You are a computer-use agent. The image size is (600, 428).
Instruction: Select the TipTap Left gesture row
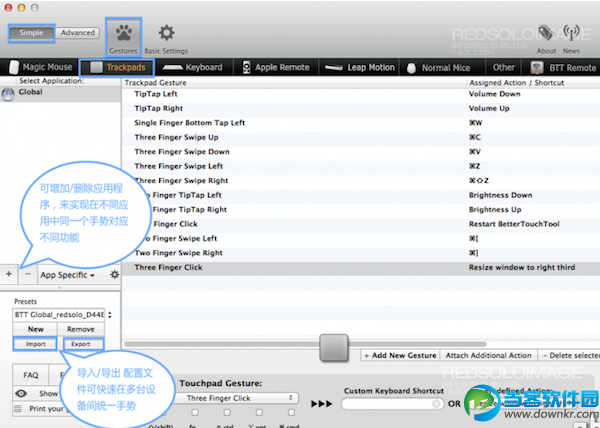tap(361, 94)
